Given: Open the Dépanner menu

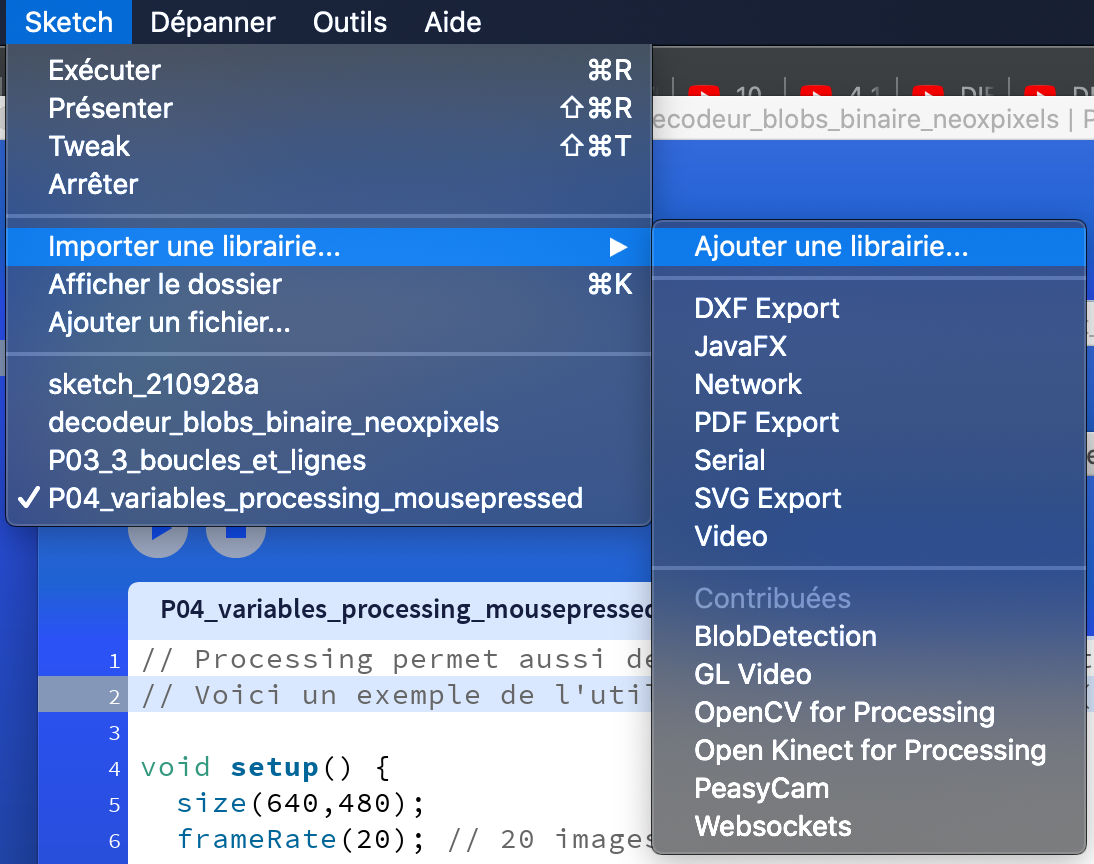Looking at the screenshot, I should click(213, 22).
